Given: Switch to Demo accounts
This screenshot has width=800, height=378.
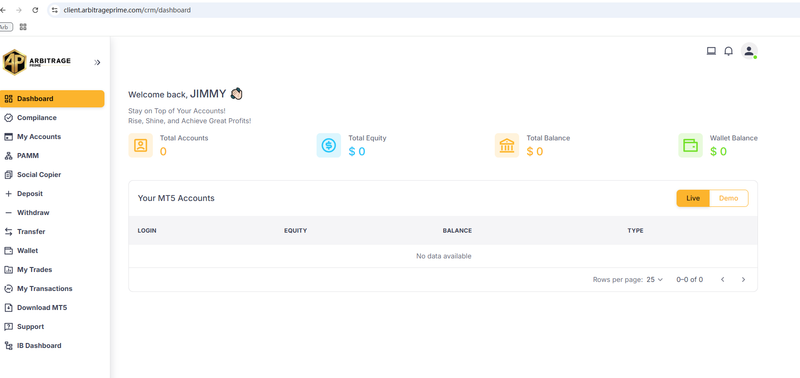Looking at the screenshot, I should [729, 198].
